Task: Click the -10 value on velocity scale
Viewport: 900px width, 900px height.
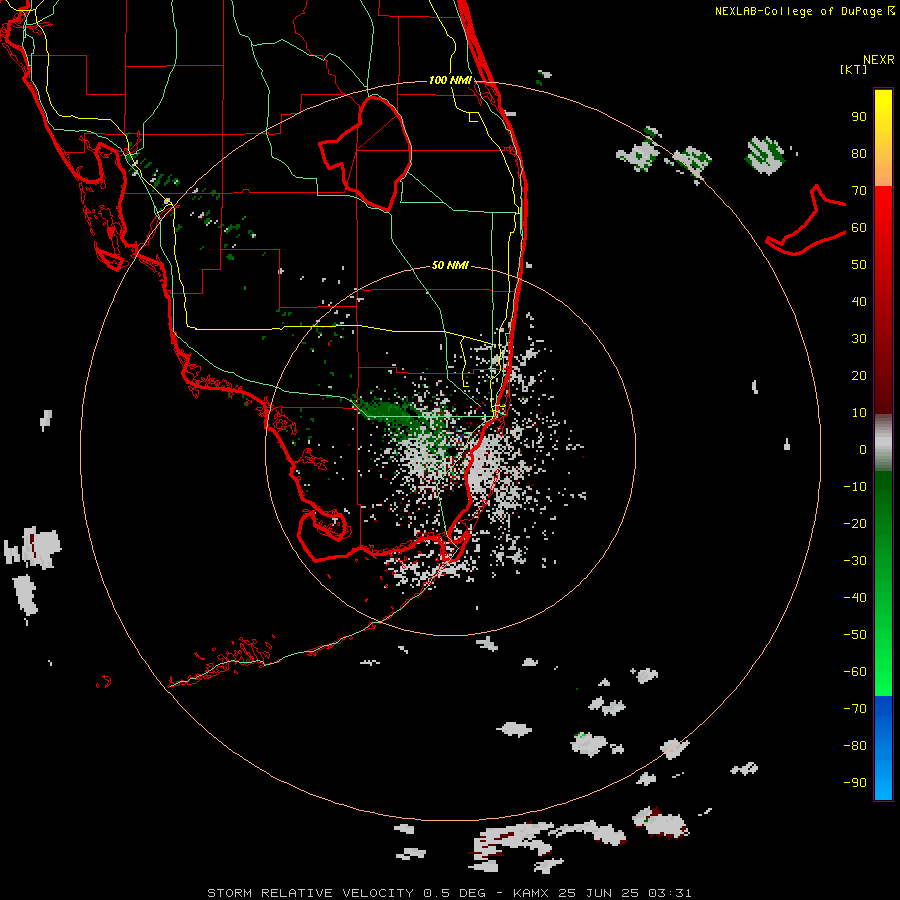Action: coord(855,487)
